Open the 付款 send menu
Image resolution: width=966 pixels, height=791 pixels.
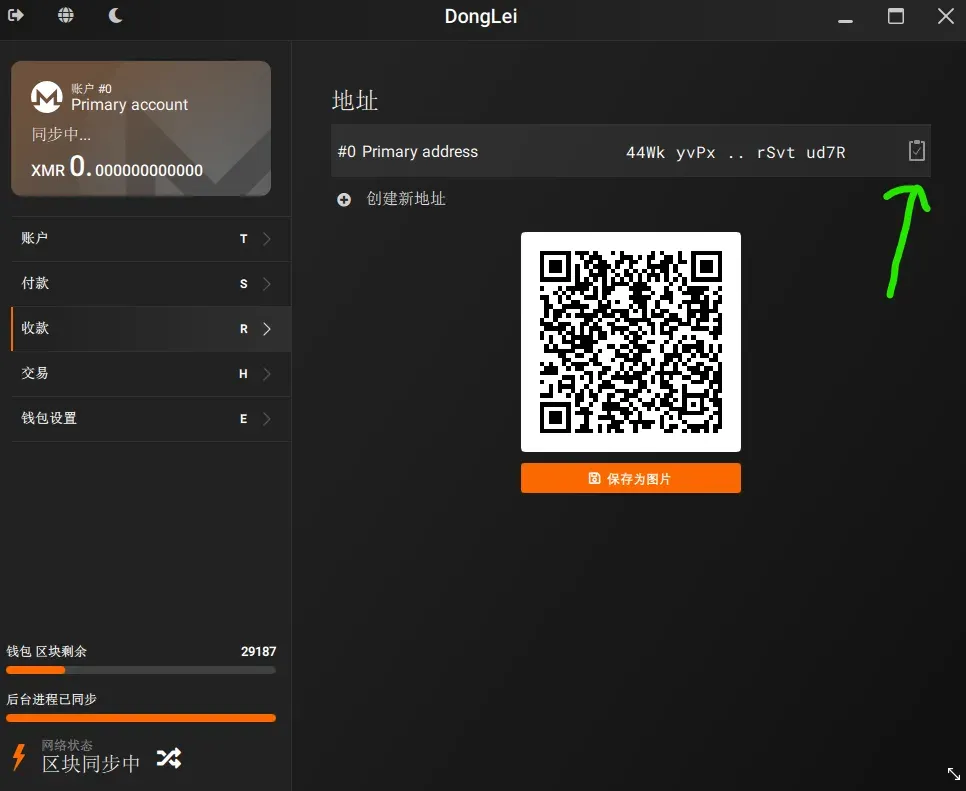151,284
